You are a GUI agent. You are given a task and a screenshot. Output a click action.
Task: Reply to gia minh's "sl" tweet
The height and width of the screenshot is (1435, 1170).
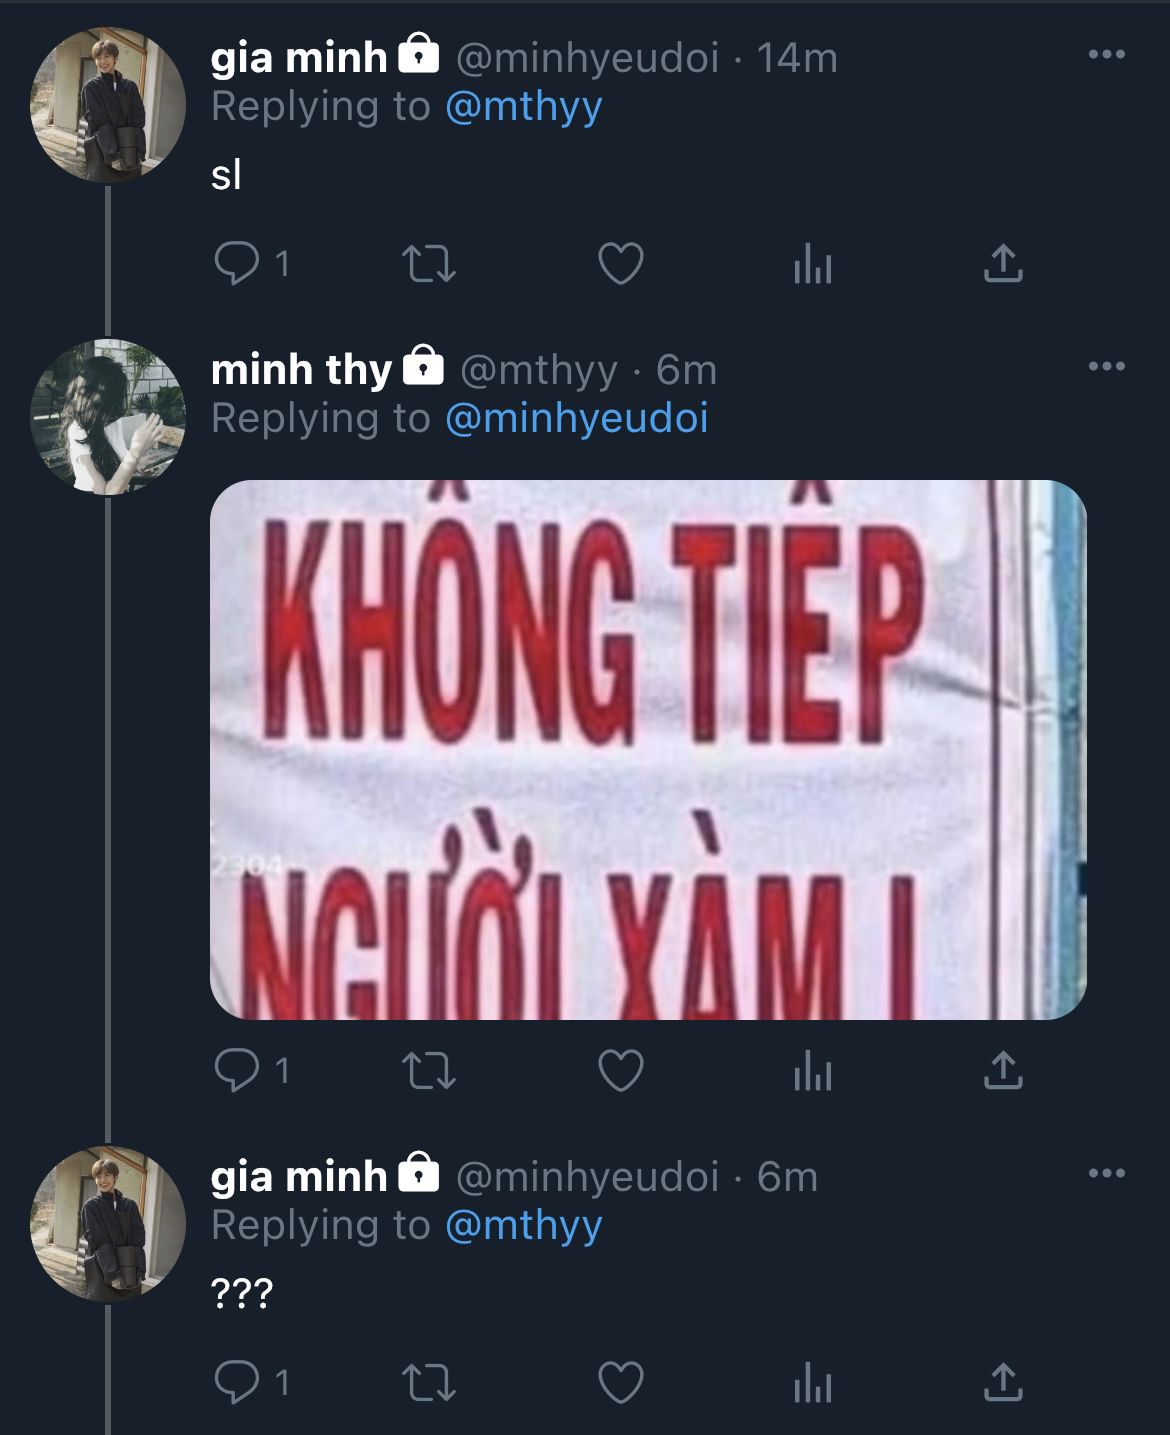click(x=237, y=264)
